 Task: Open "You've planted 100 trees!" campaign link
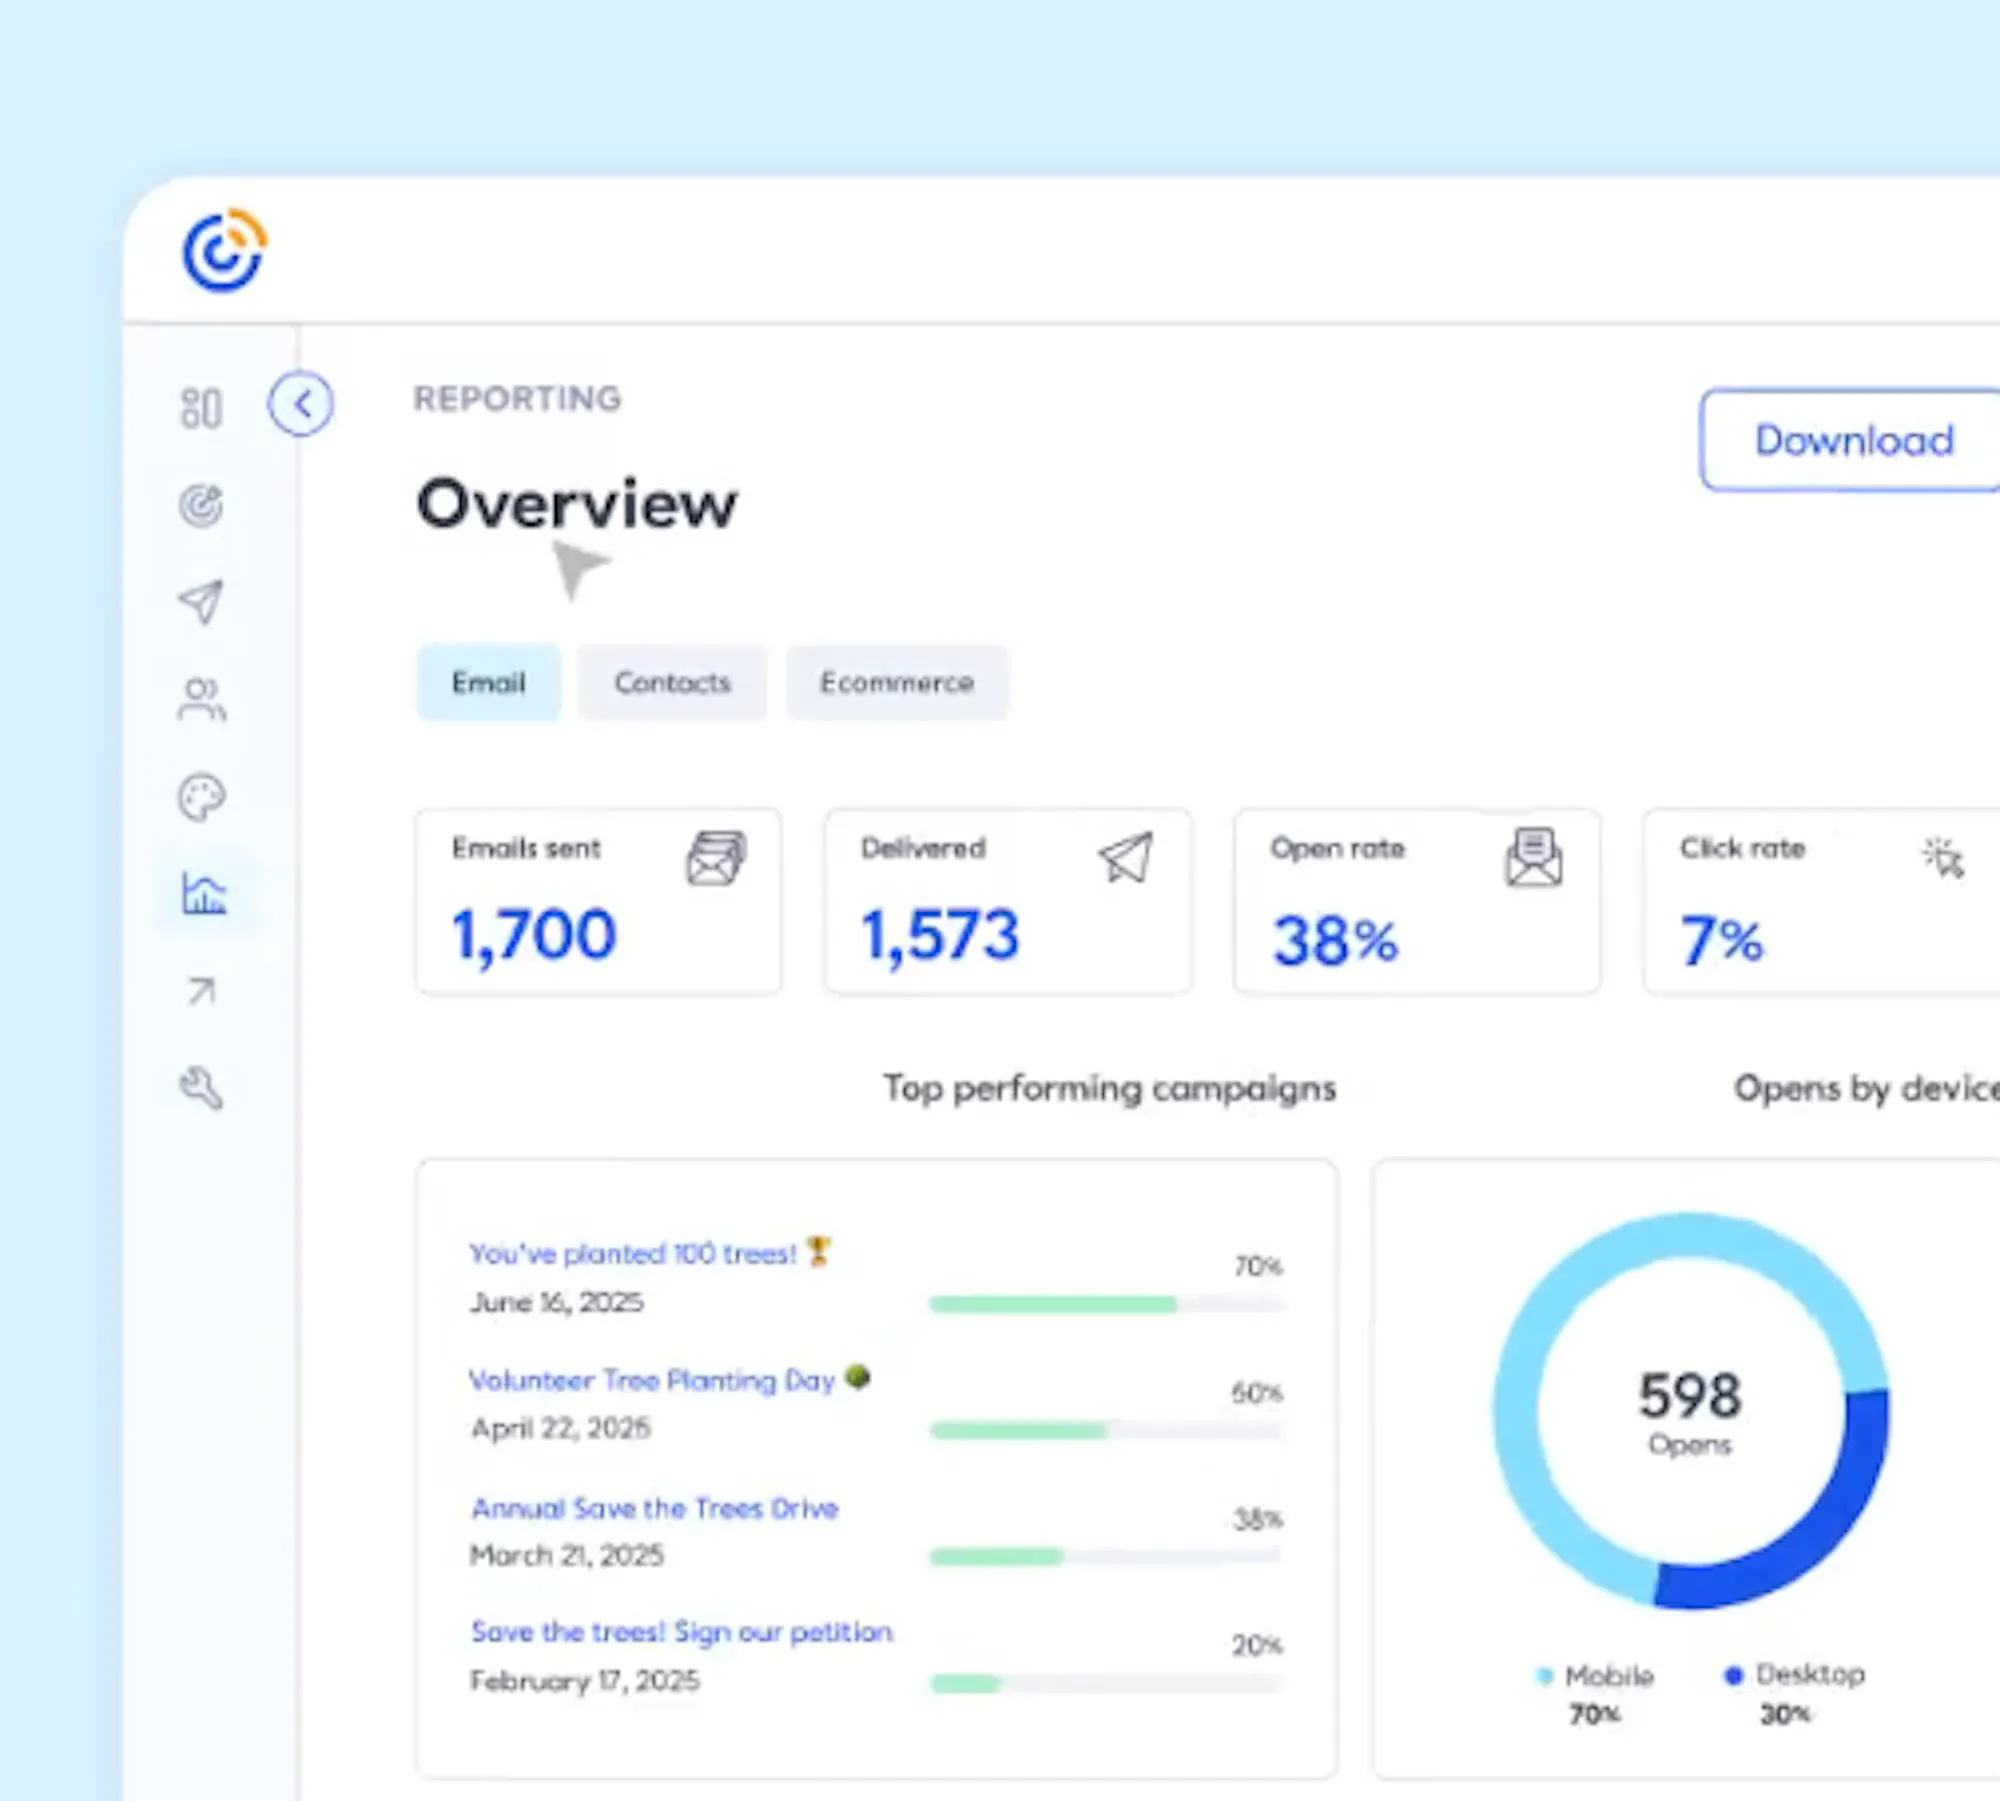[x=633, y=1254]
